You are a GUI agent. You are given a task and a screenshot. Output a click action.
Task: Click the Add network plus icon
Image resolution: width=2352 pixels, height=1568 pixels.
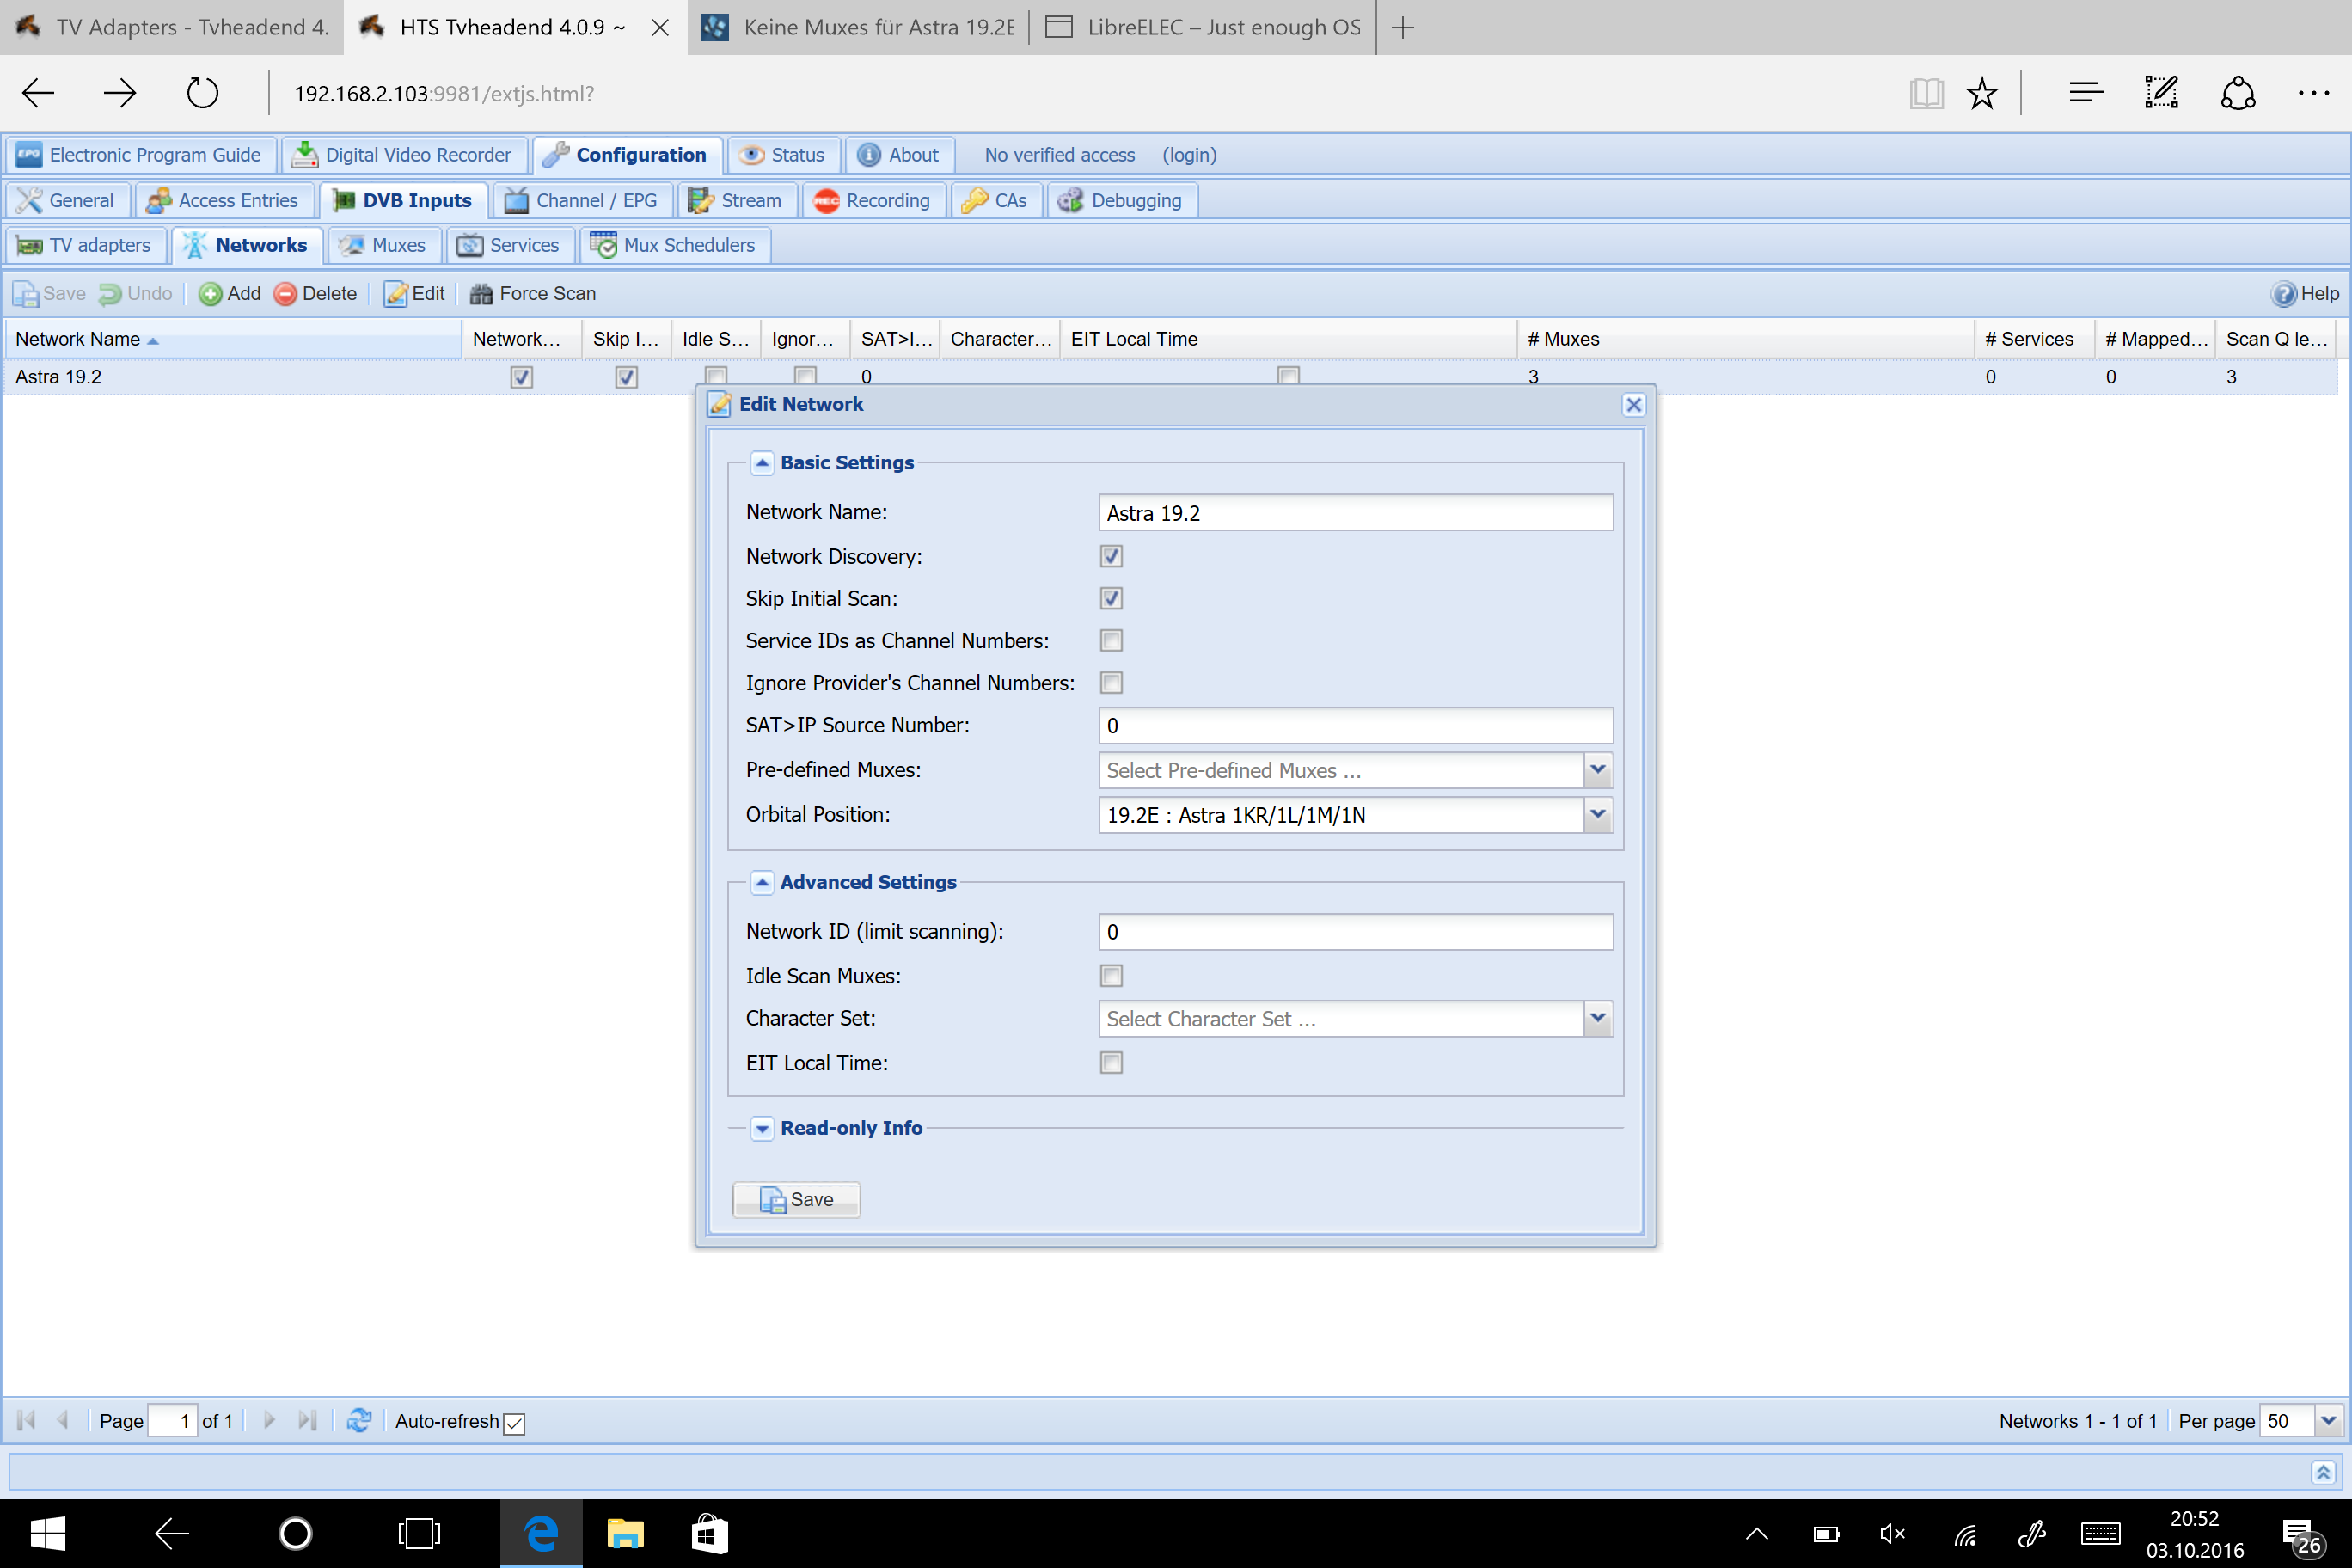210,293
